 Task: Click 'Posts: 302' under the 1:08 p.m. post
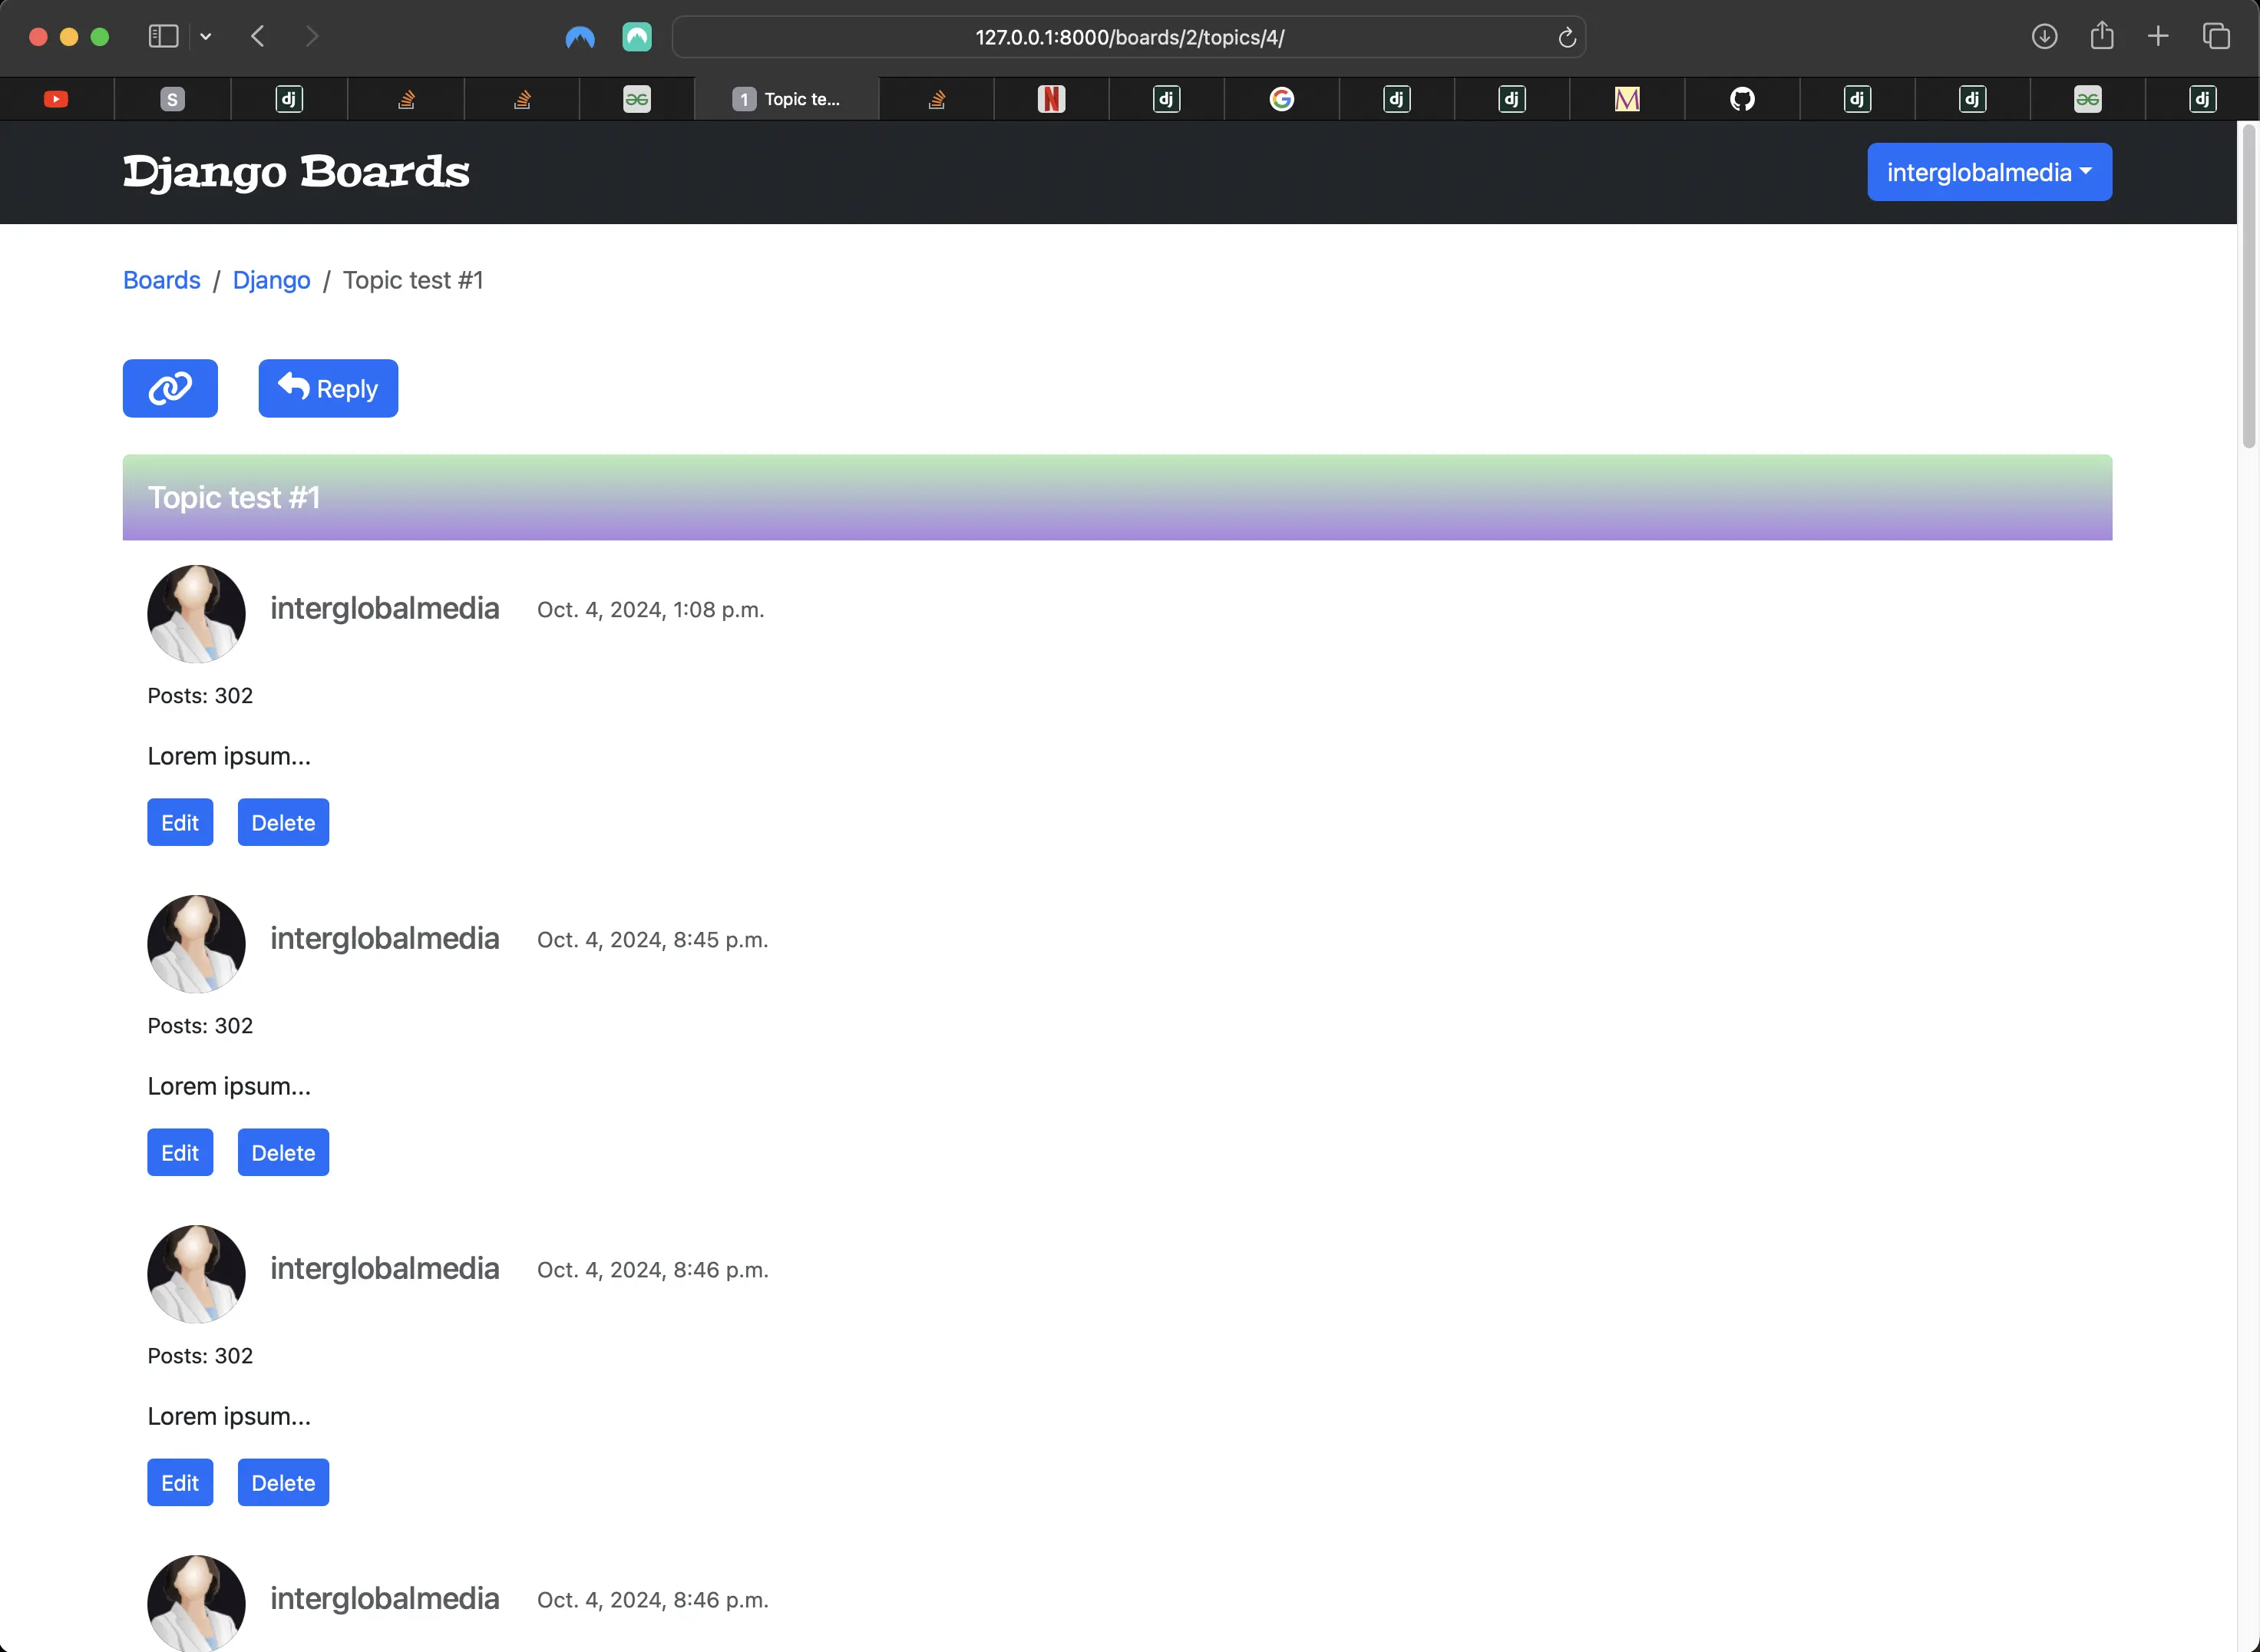[200, 696]
